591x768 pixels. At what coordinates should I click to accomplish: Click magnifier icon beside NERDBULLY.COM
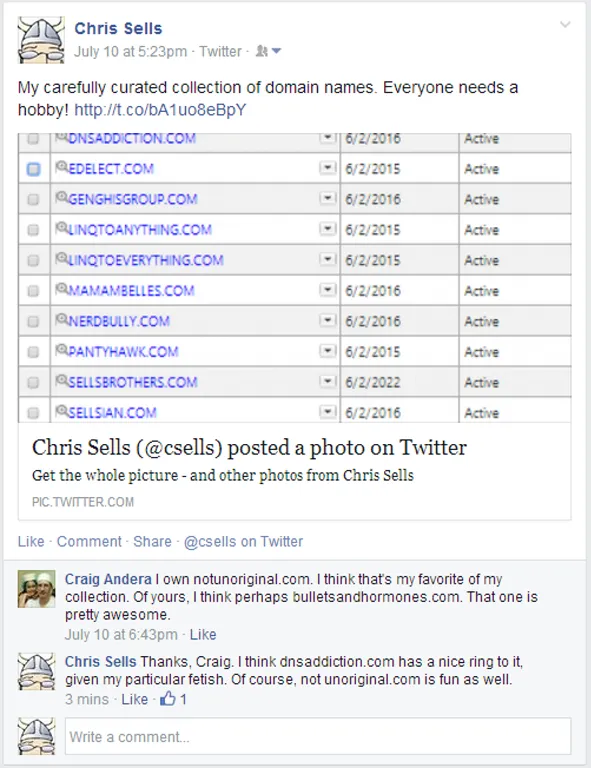click(62, 319)
